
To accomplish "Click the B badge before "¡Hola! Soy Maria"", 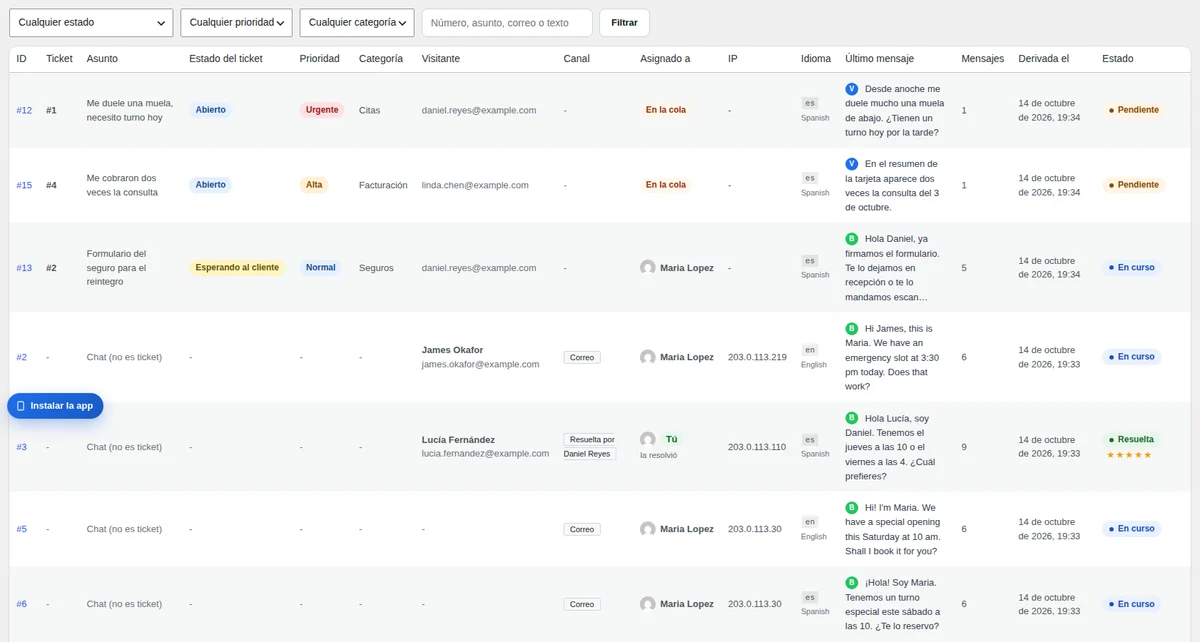I will [x=852, y=582].
